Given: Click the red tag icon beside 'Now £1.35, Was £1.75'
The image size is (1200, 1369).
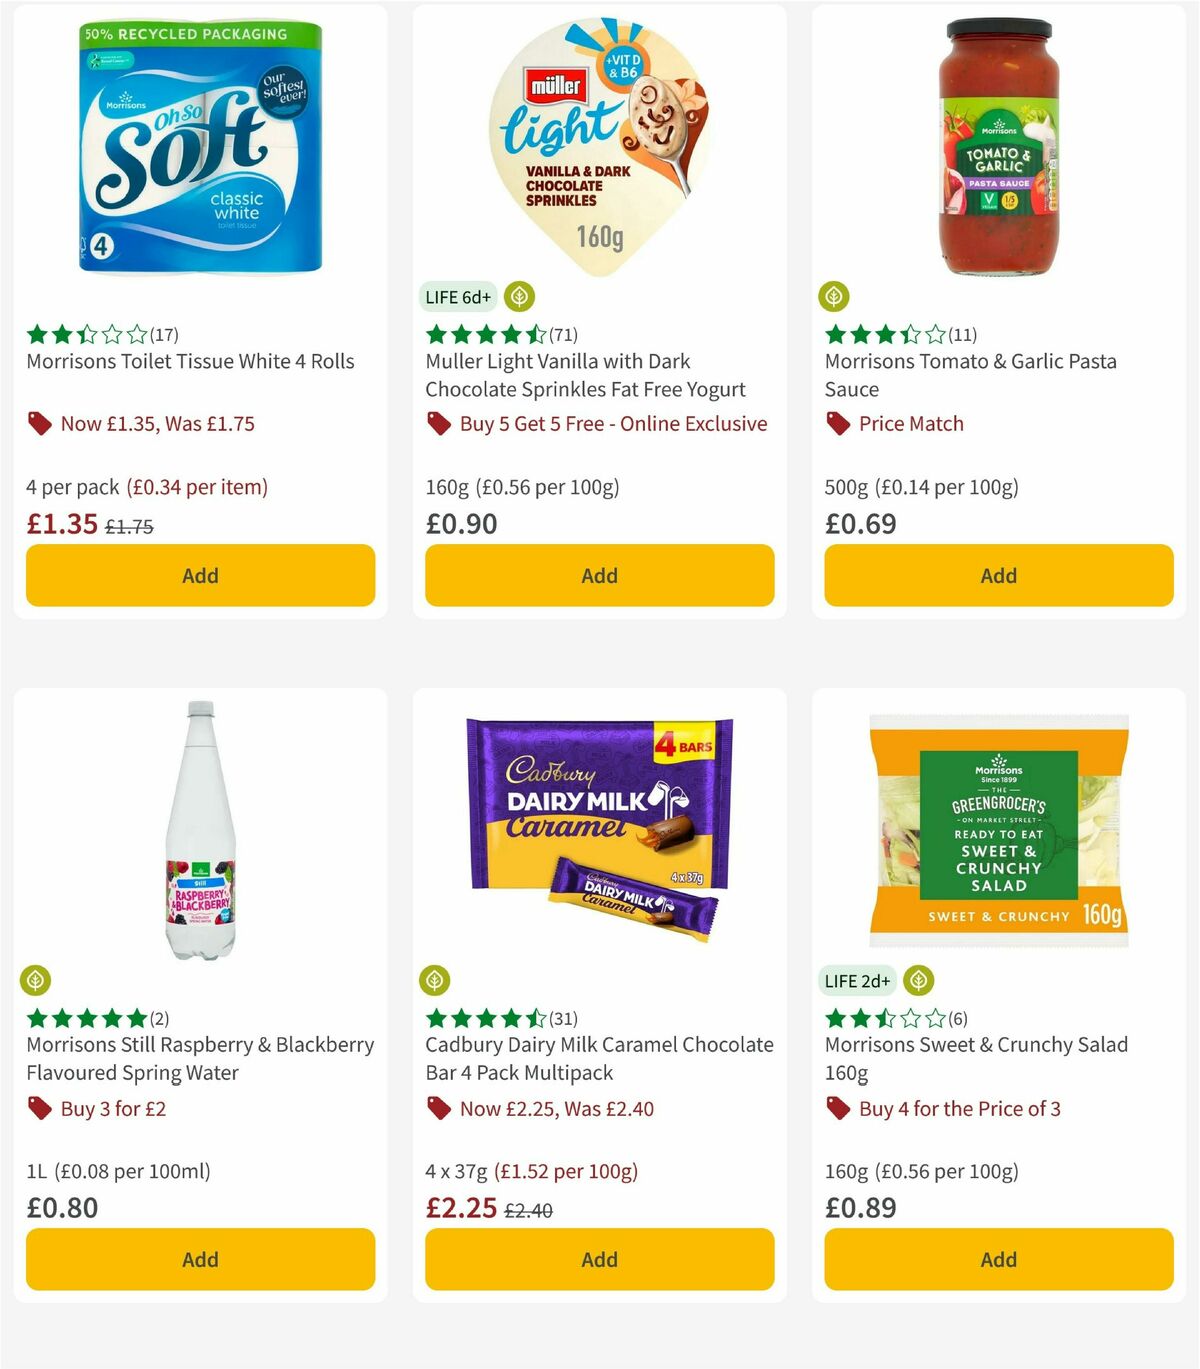Looking at the screenshot, I should tap(39, 424).
